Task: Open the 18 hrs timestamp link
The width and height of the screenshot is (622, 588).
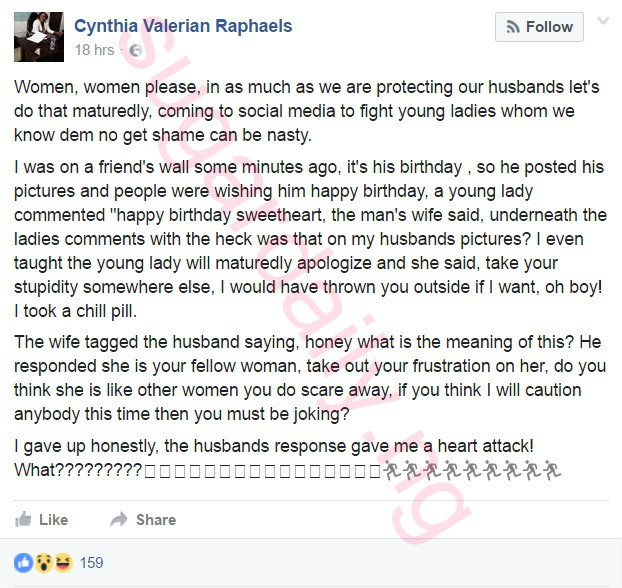Action: (94, 50)
